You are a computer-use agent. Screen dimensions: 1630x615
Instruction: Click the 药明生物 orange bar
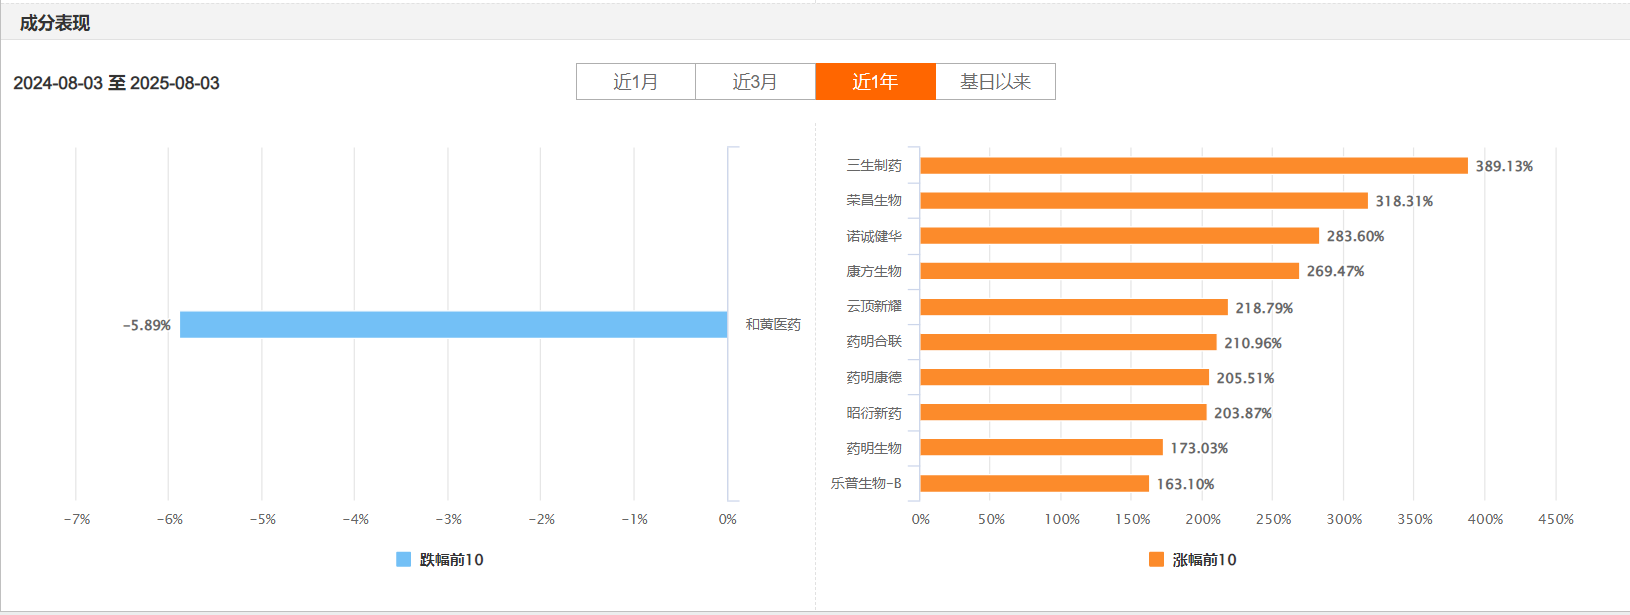1042,447
